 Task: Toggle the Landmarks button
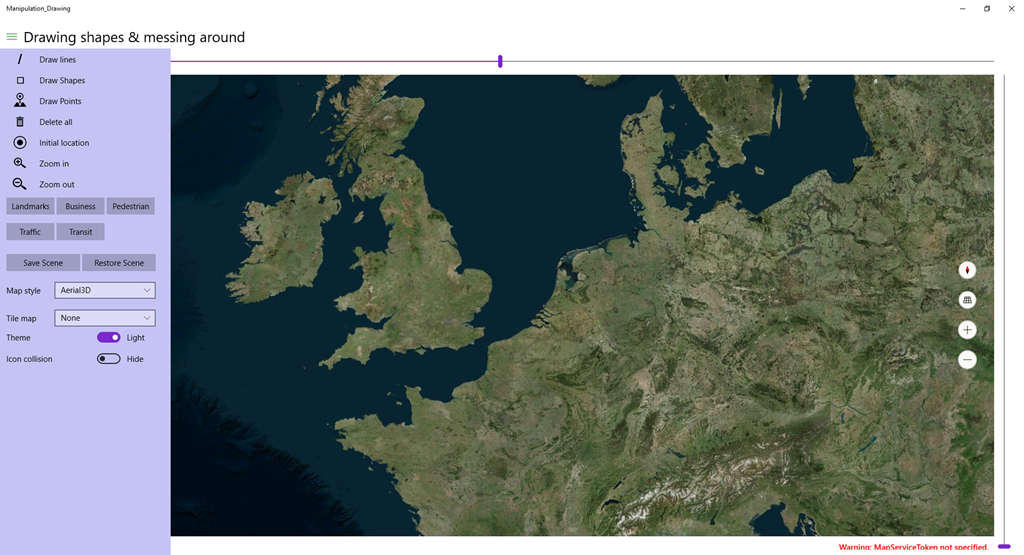click(x=30, y=206)
